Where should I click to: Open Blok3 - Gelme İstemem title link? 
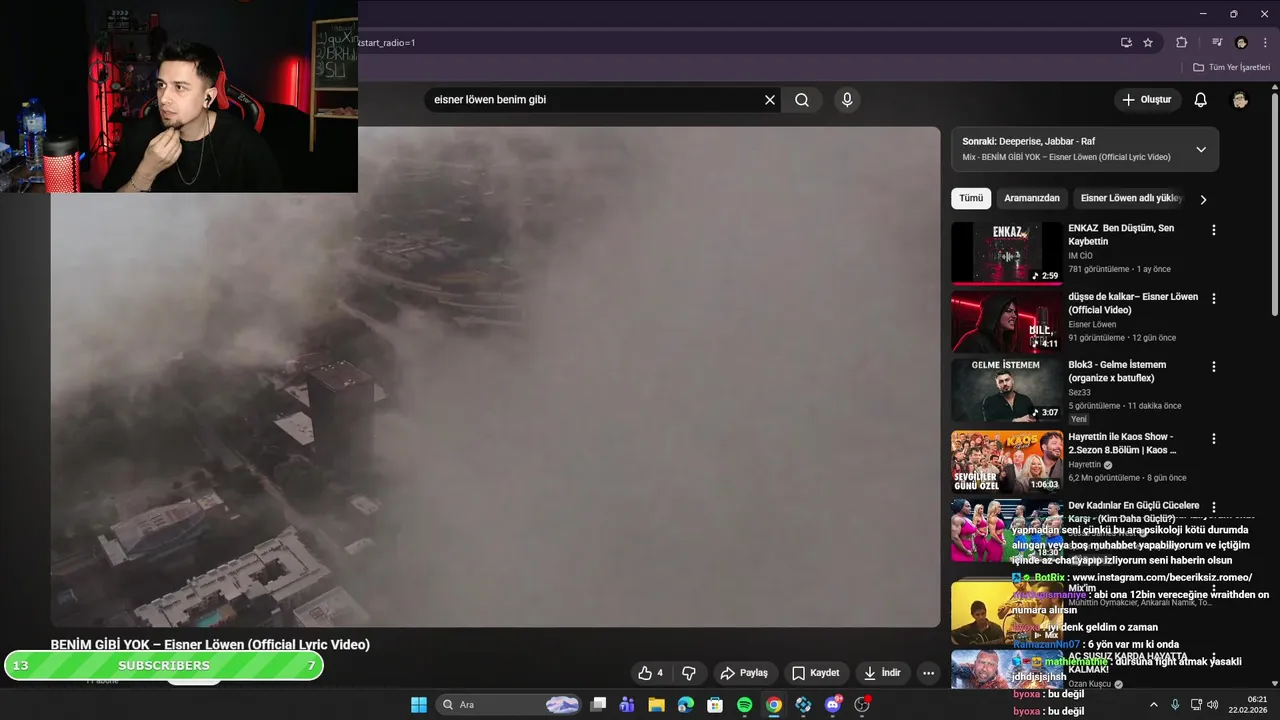tap(1117, 371)
